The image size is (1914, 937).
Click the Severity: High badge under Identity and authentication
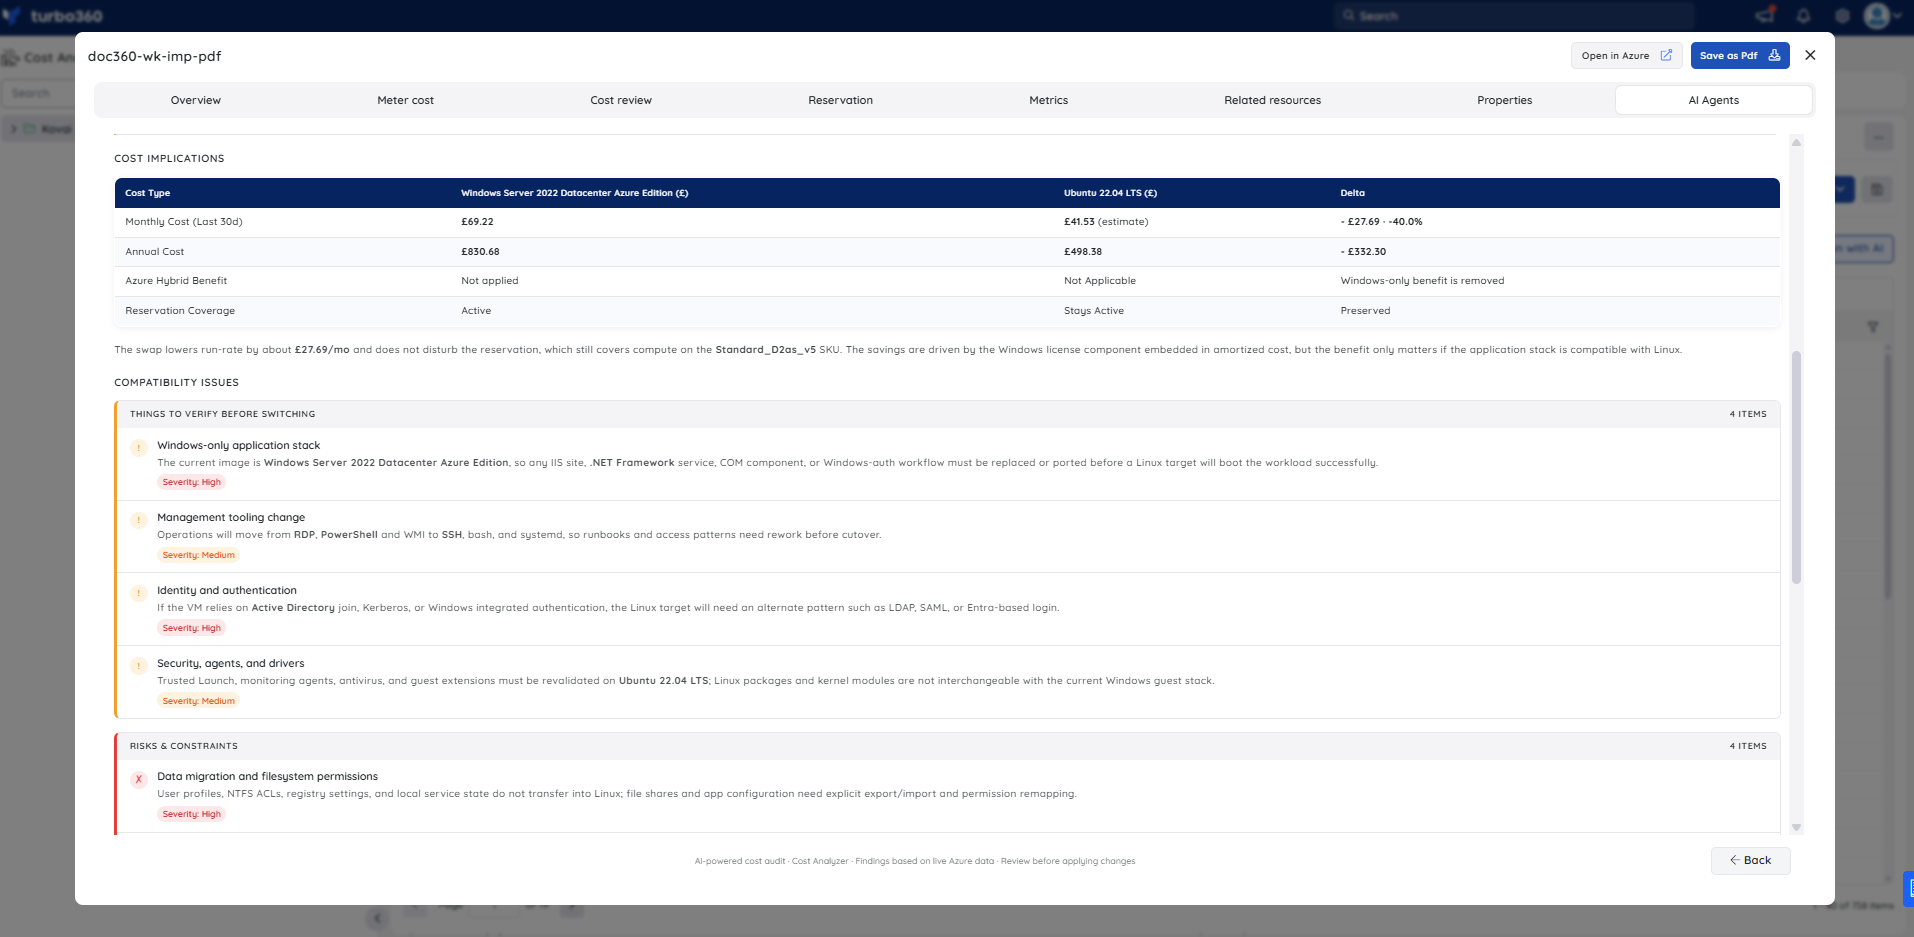(x=192, y=628)
